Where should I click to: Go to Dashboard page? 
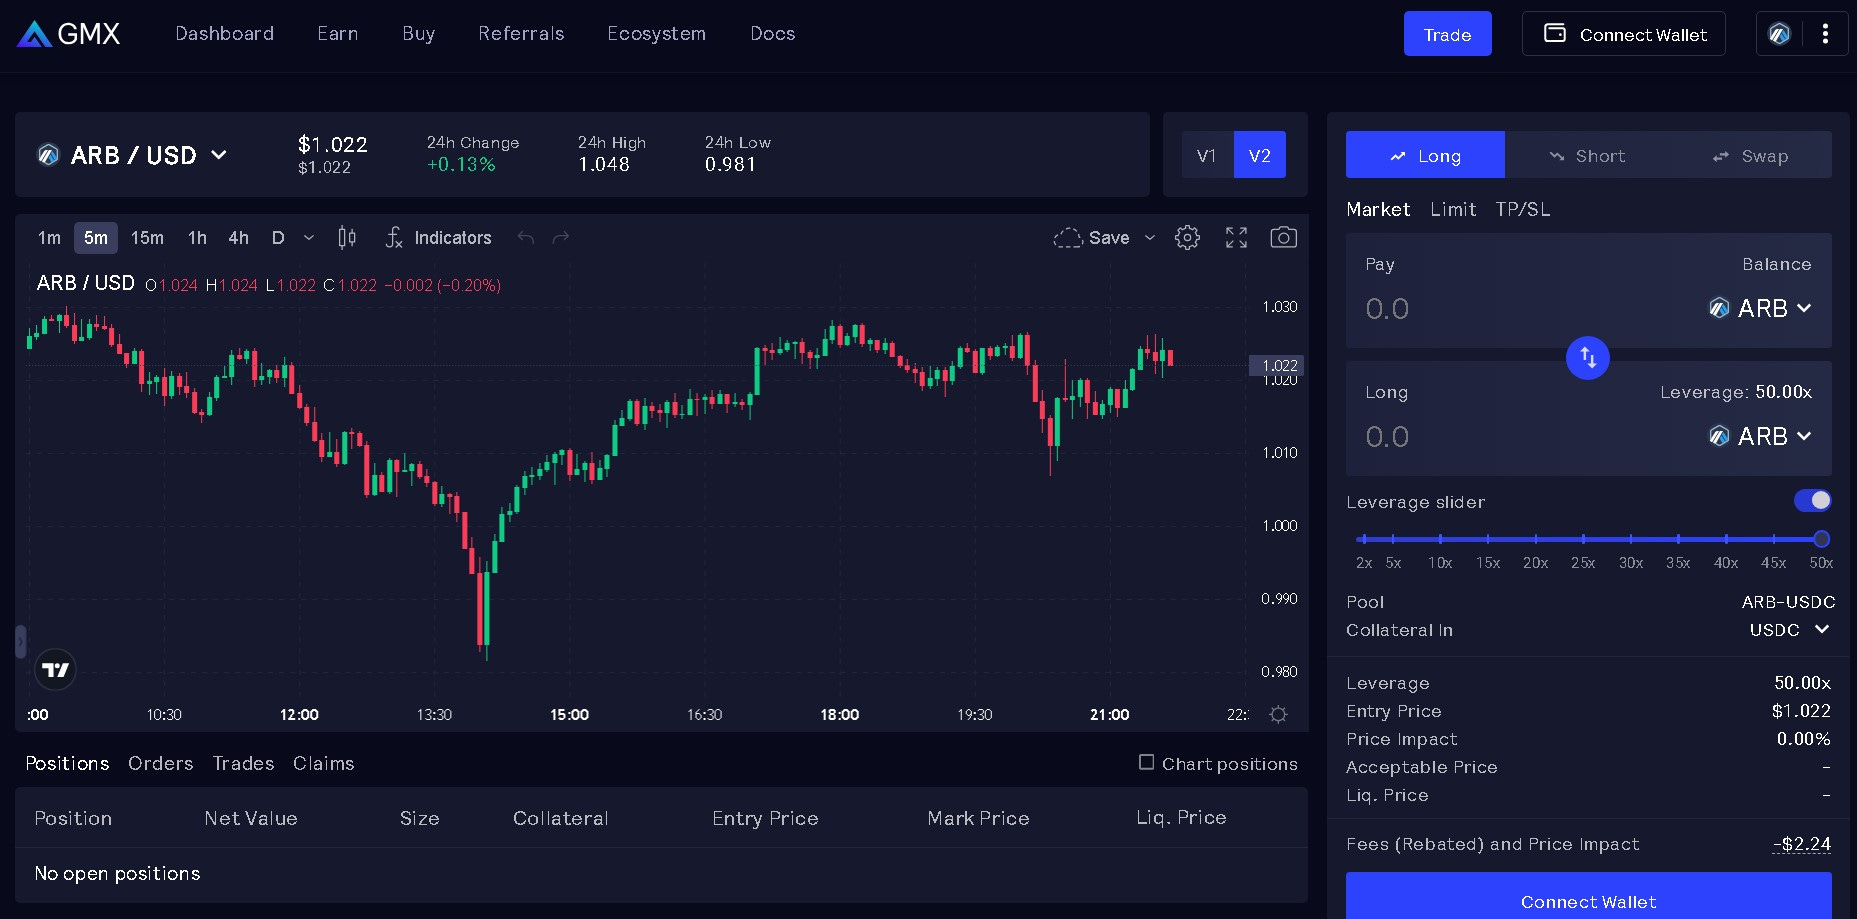pyautogui.click(x=224, y=34)
